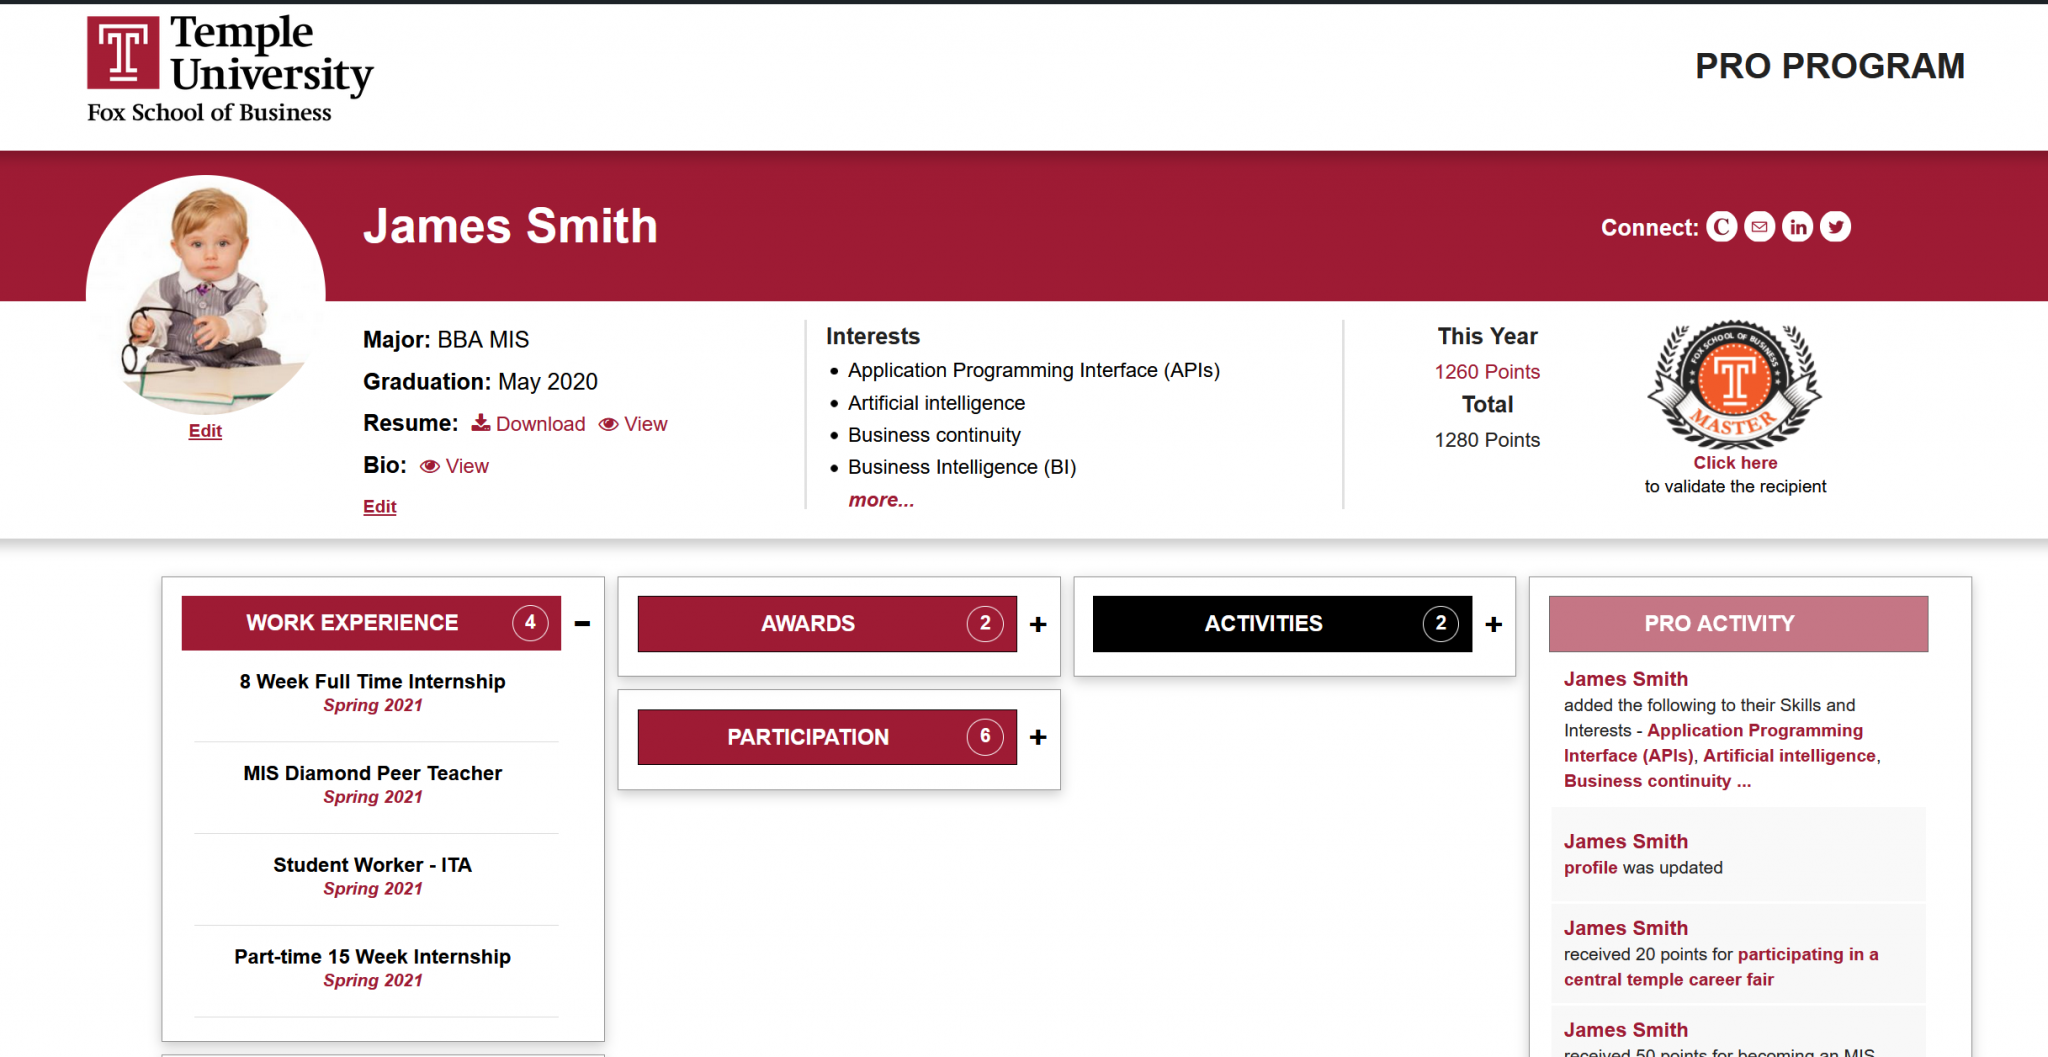
Task: Click the Master badge emblem
Action: tap(1735, 385)
